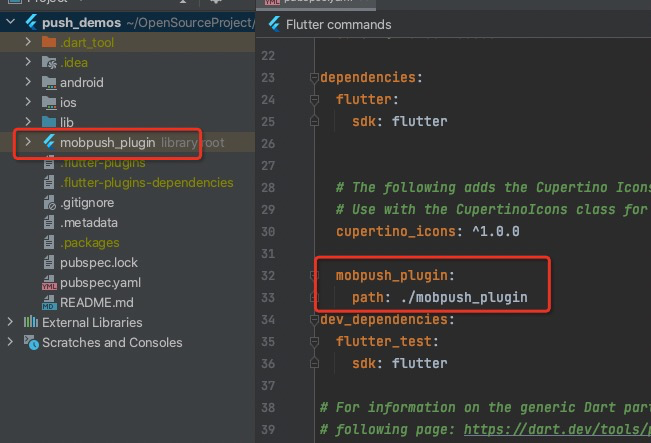Click the README.md markdown file icon

49,303
